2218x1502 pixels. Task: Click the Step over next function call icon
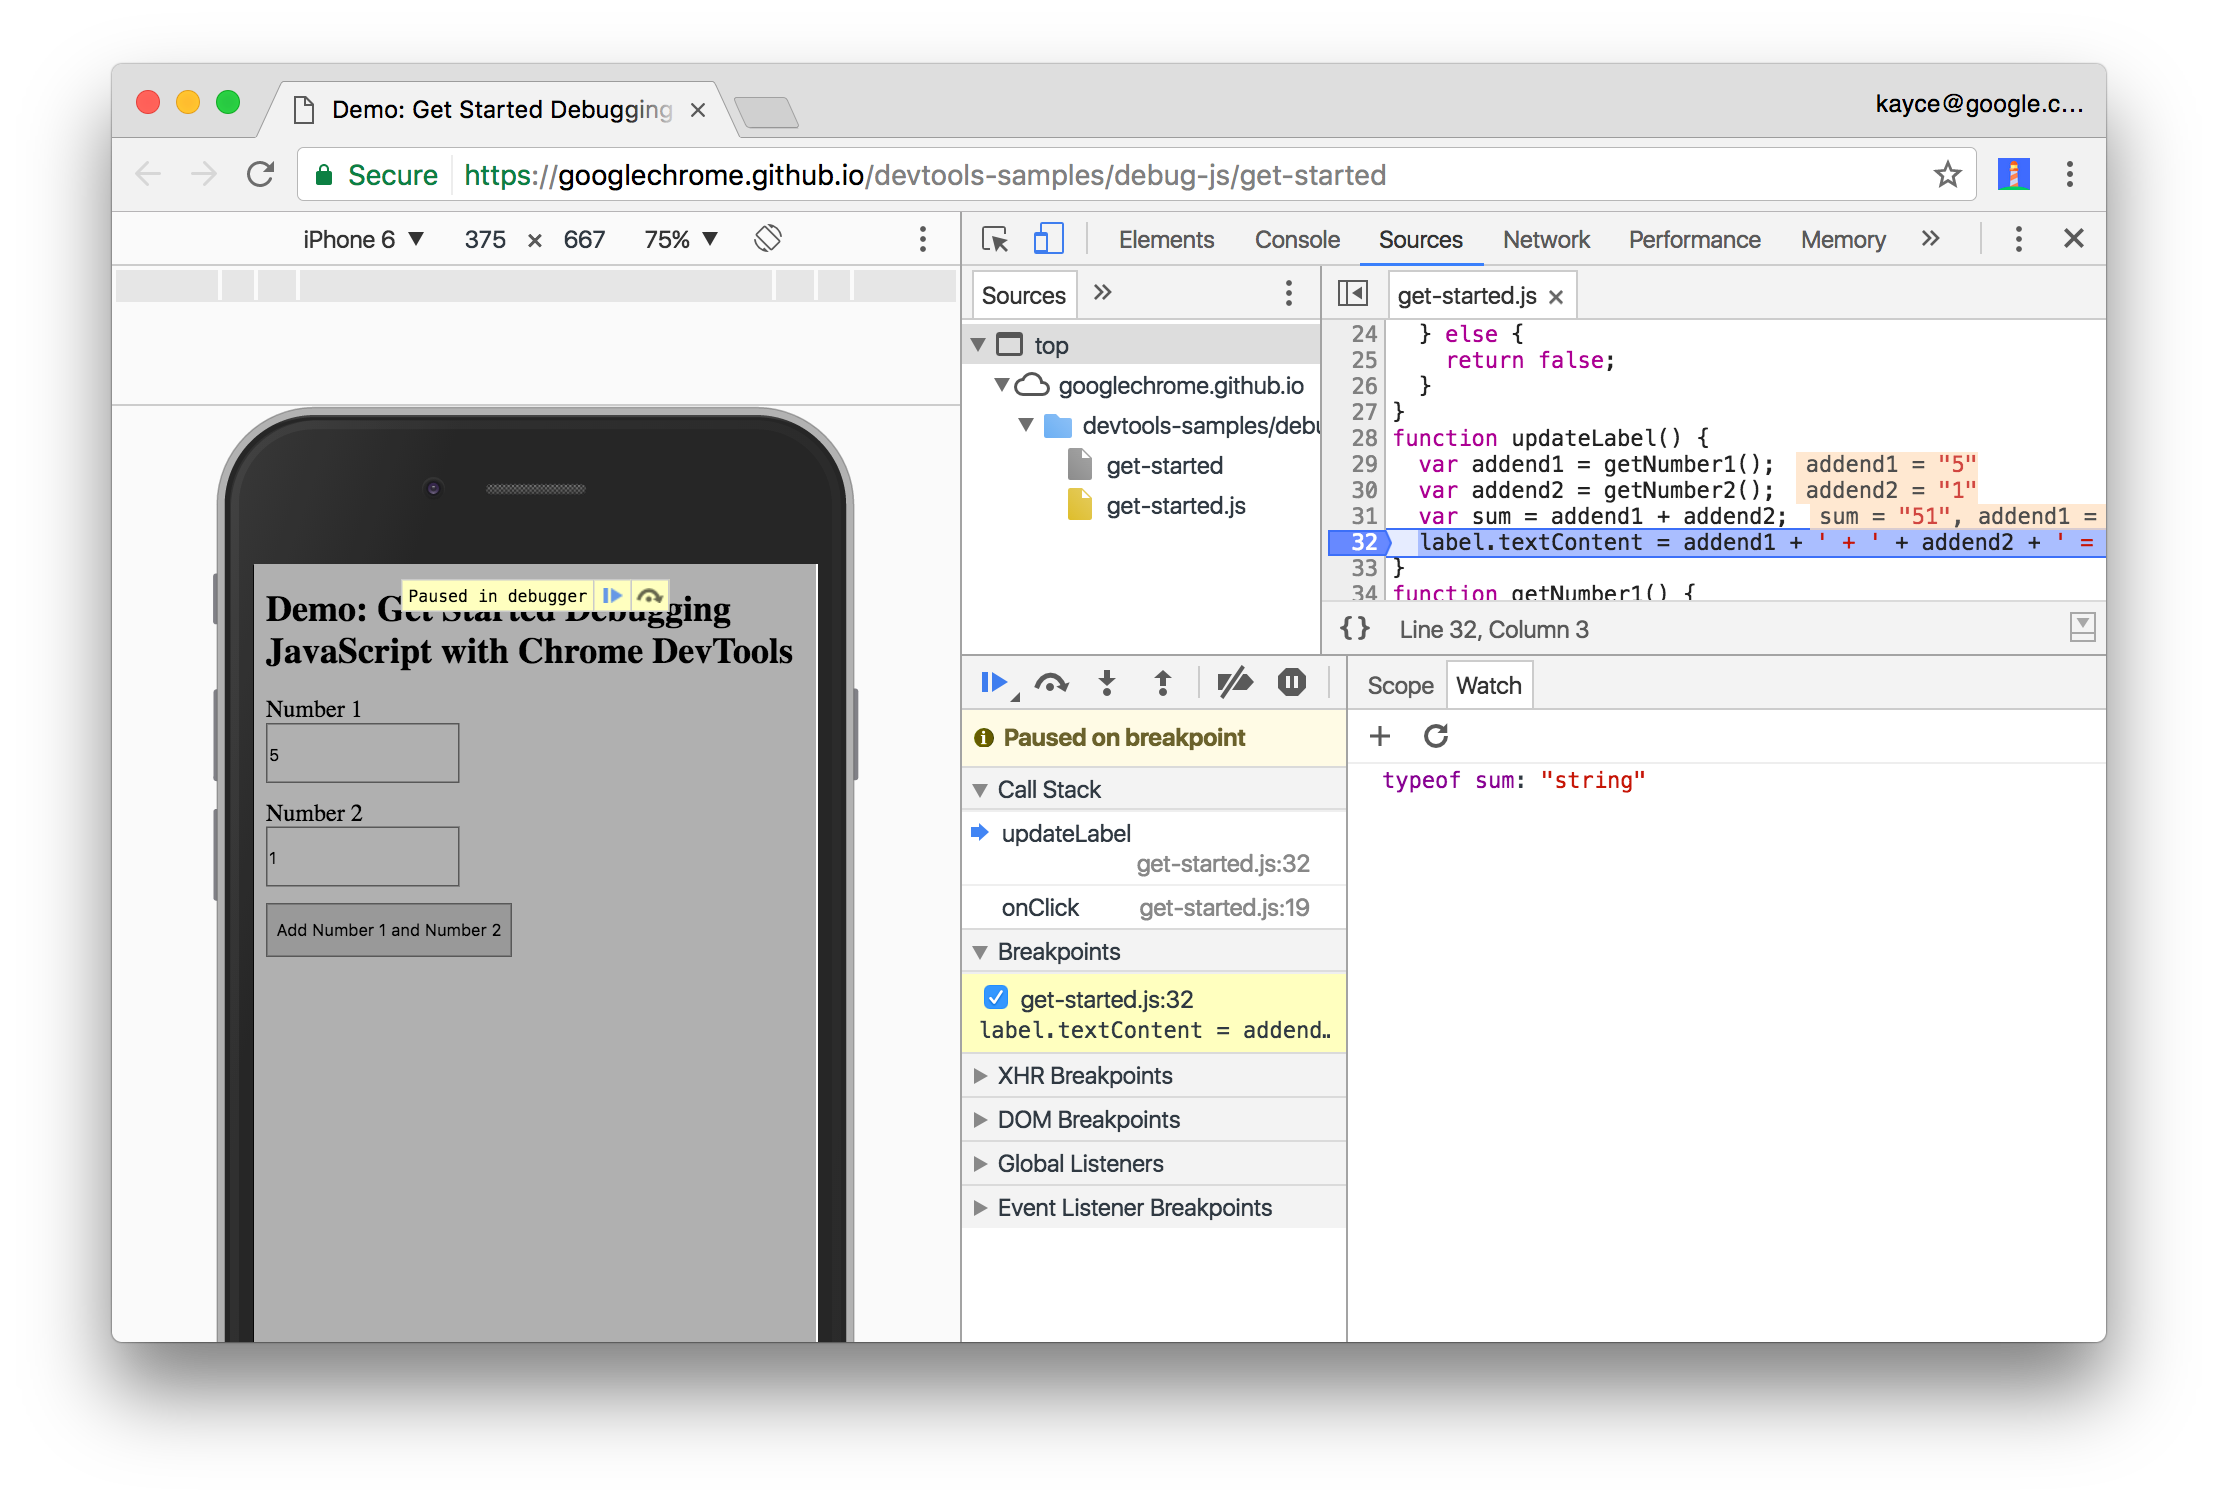[x=1051, y=684]
